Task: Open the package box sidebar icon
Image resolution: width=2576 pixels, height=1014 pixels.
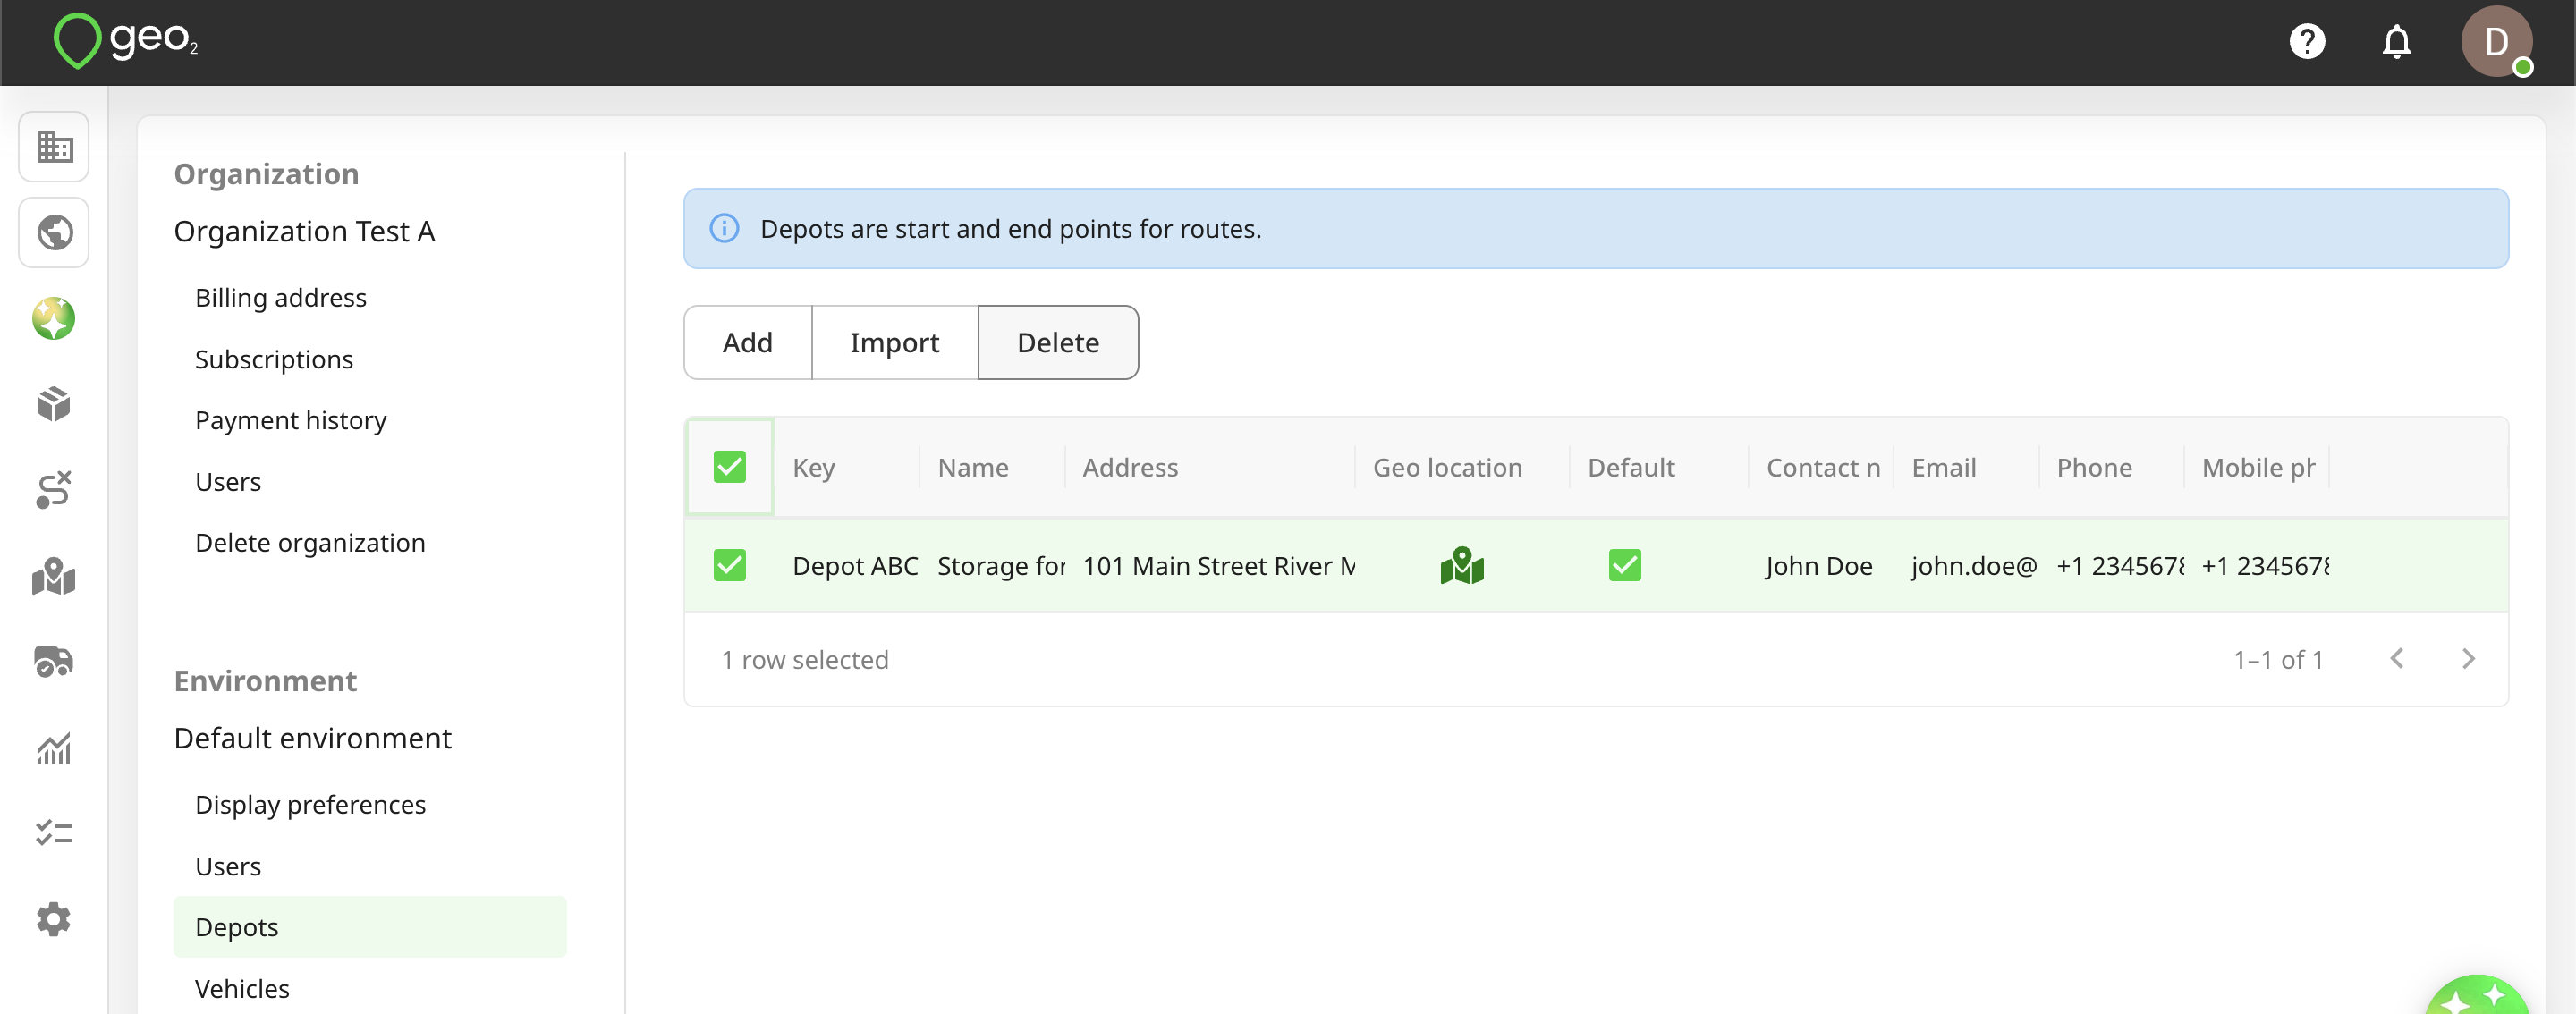Action: [x=54, y=404]
